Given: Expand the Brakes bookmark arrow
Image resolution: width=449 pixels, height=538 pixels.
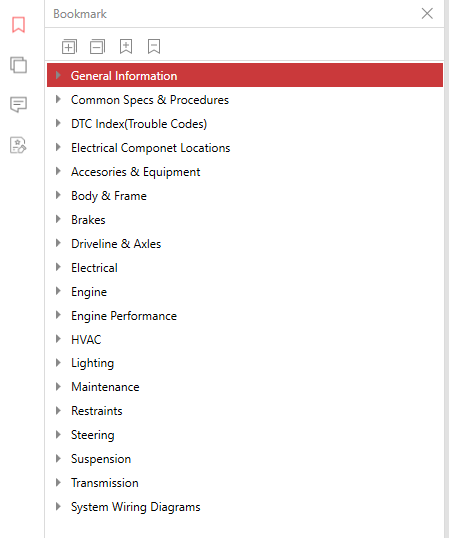Looking at the screenshot, I should click(58, 219).
